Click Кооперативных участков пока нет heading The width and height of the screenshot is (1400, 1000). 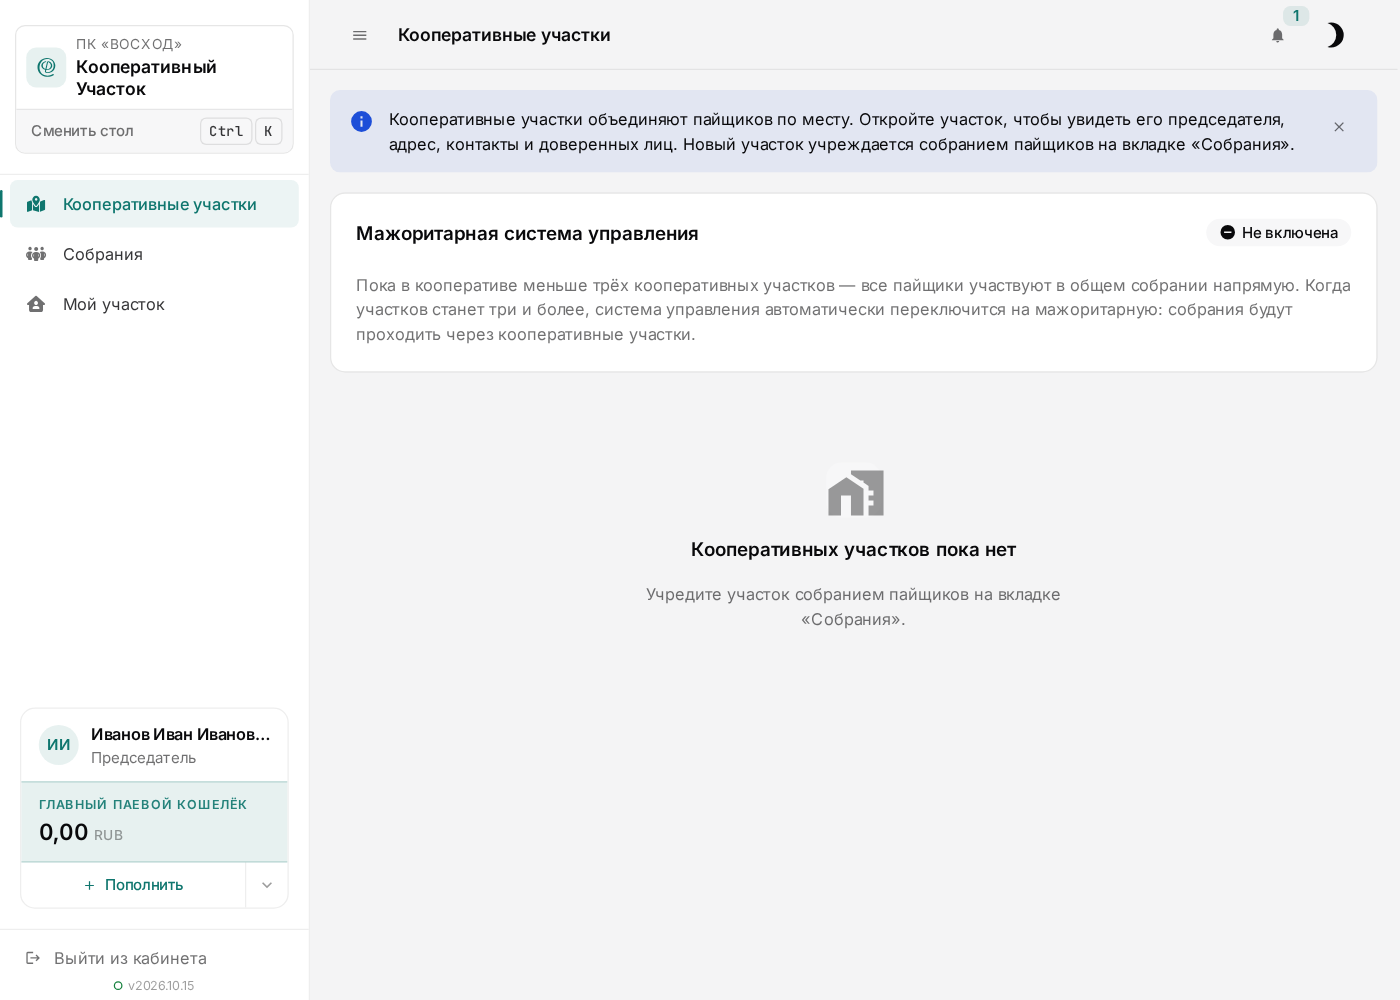(853, 550)
